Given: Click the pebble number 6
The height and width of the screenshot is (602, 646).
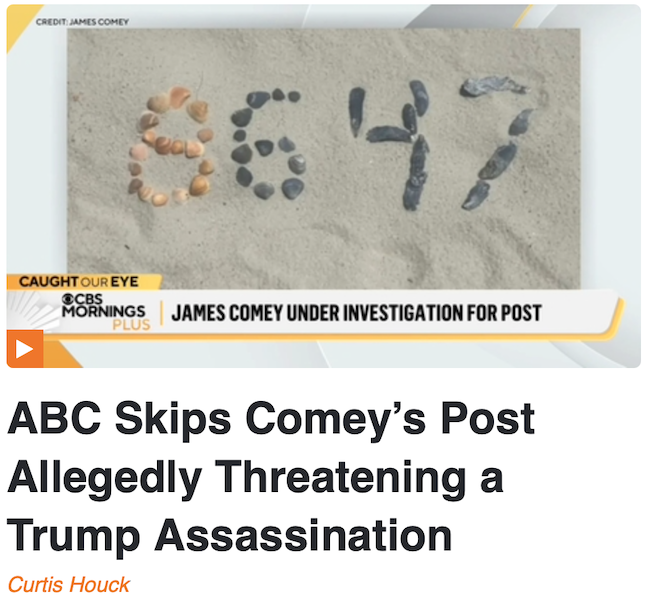Looking at the screenshot, I should [x=268, y=144].
